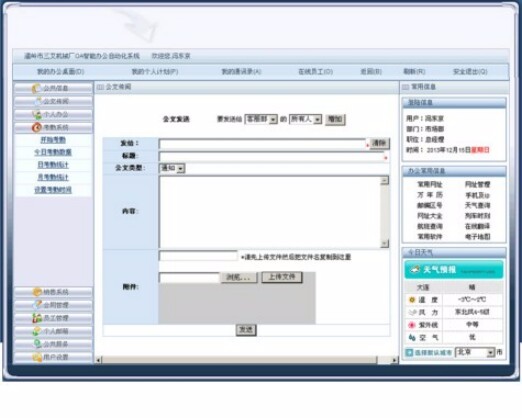522x418 pixels.
Task: Open the 网址管理 link
Action: [x=477, y=185]
